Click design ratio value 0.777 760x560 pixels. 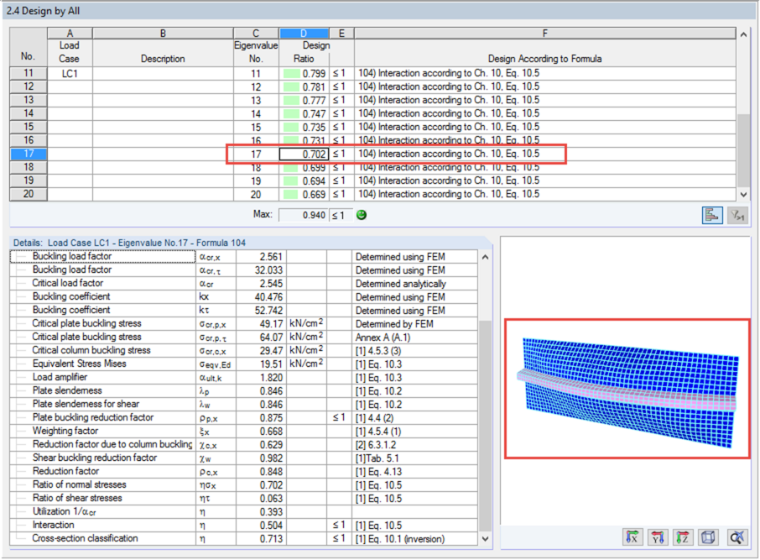pyautogui.click(x=304, y=100)
